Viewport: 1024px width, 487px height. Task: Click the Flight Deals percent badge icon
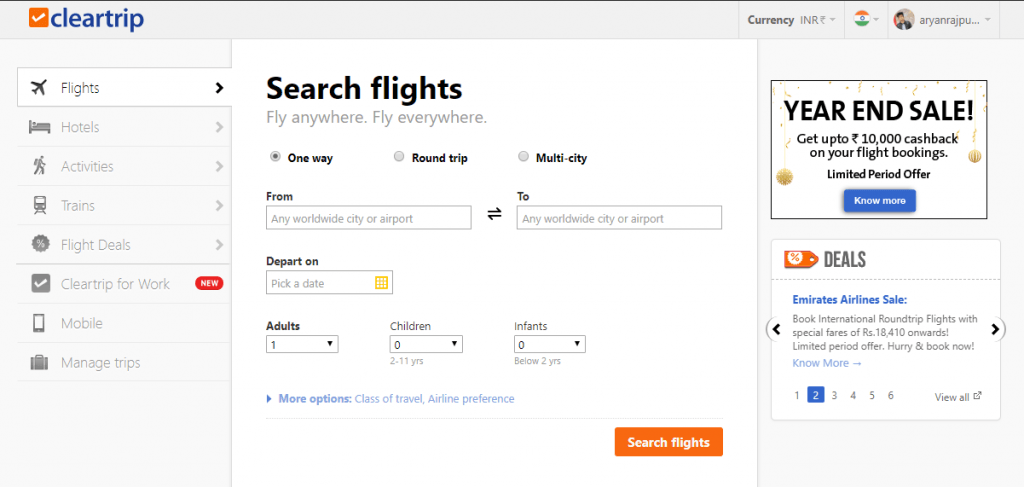[40, 244]
